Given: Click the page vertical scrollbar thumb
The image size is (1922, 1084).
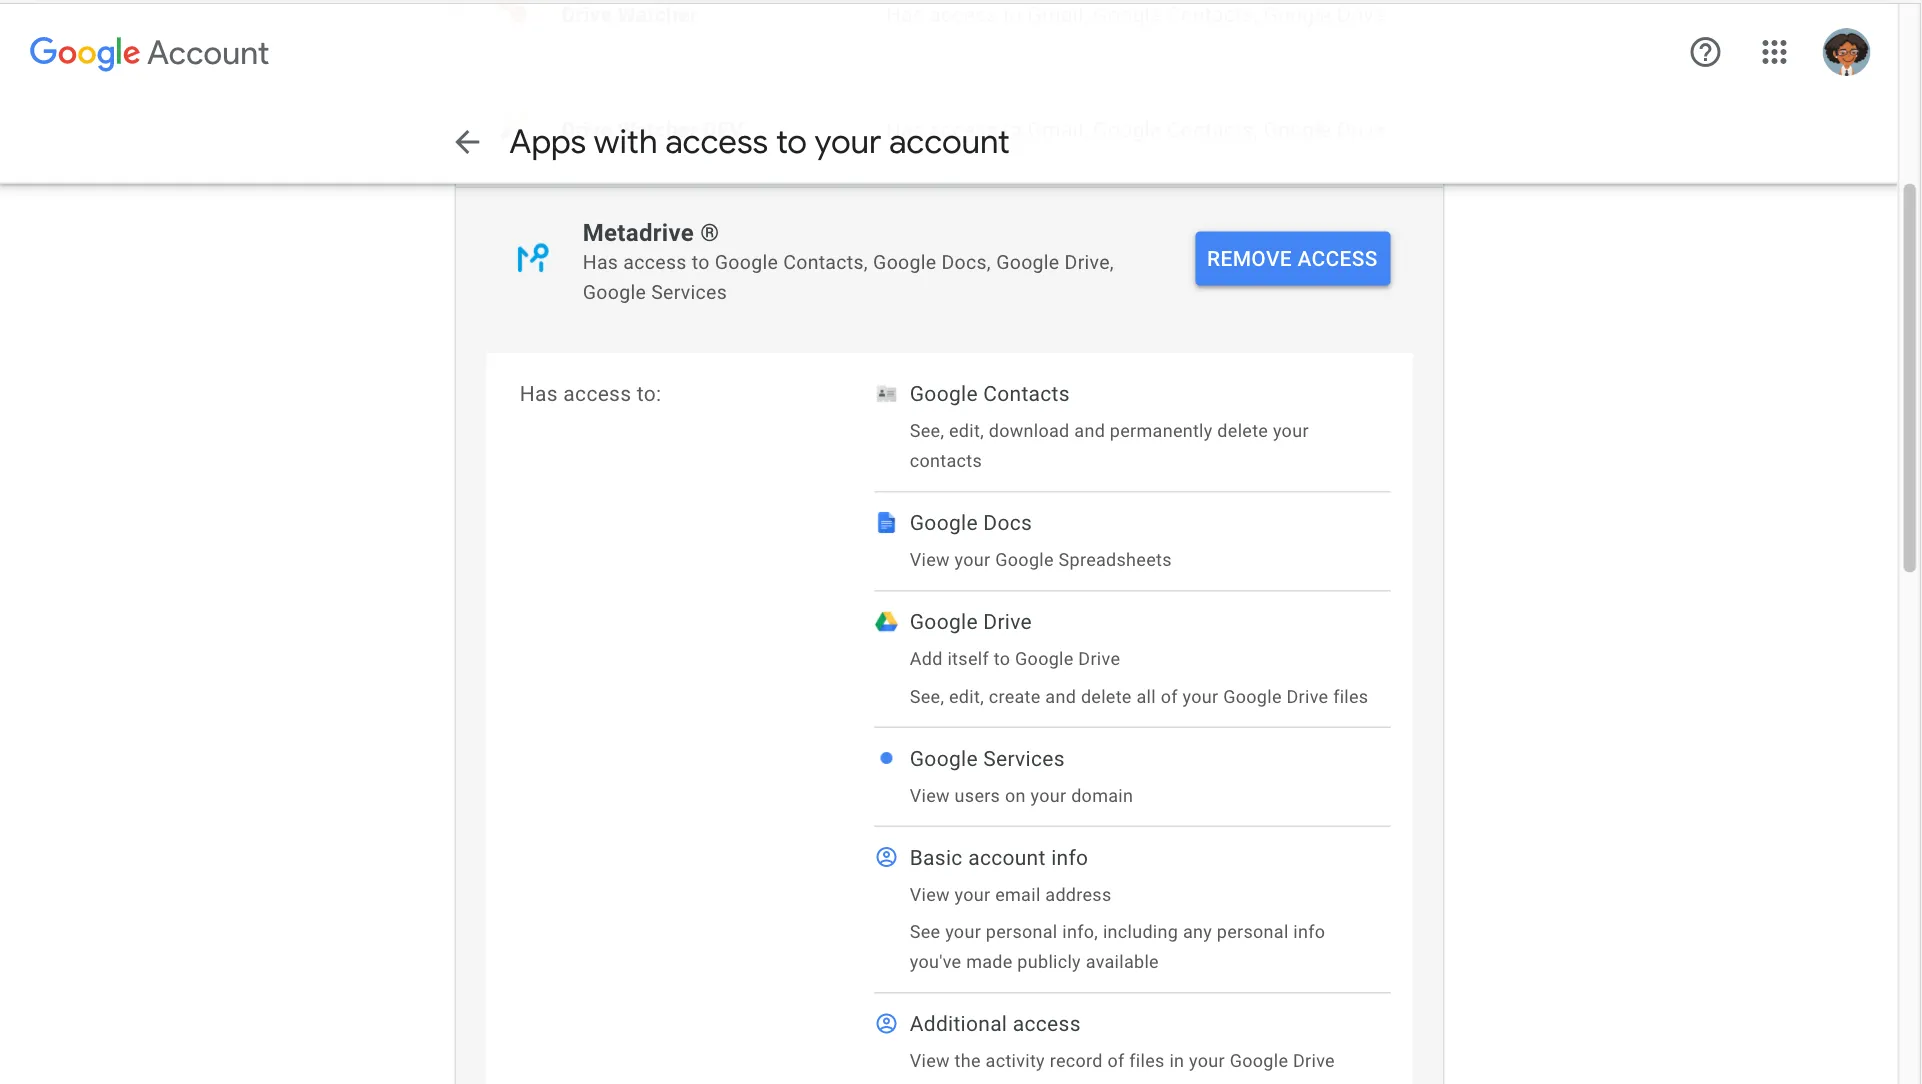Looking at the screenshot, I should click(x=1909, y=378).
